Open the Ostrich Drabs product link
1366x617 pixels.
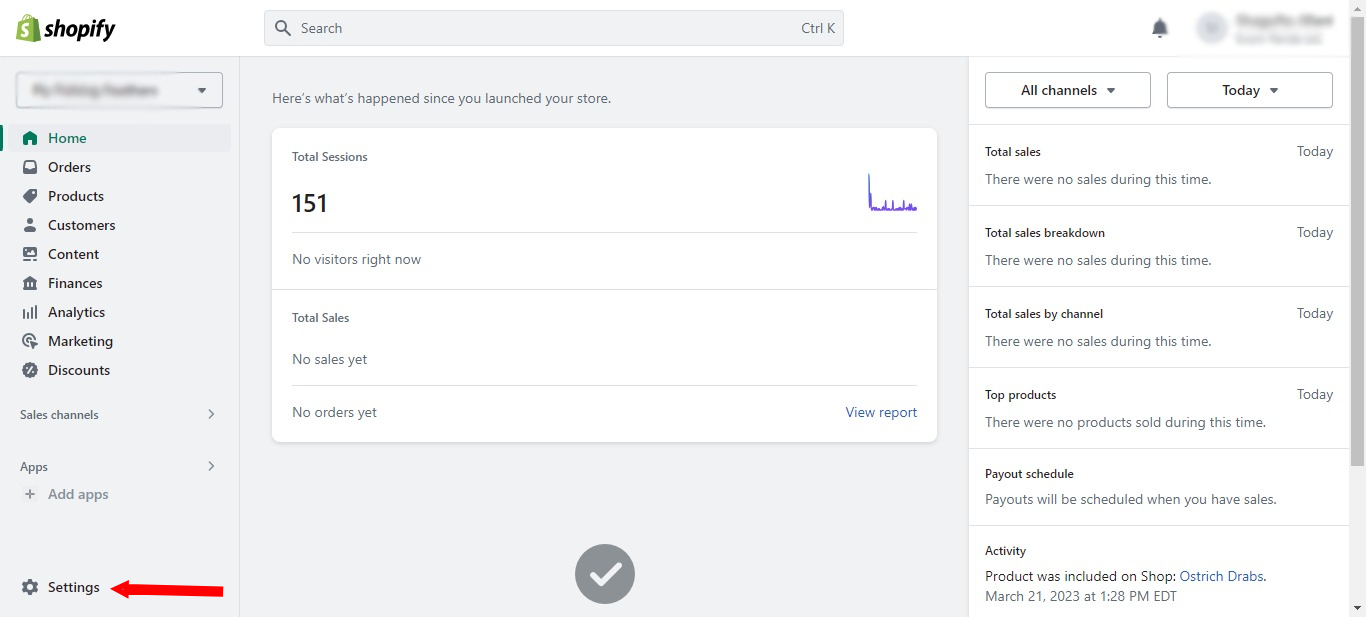click(1221, 575)
